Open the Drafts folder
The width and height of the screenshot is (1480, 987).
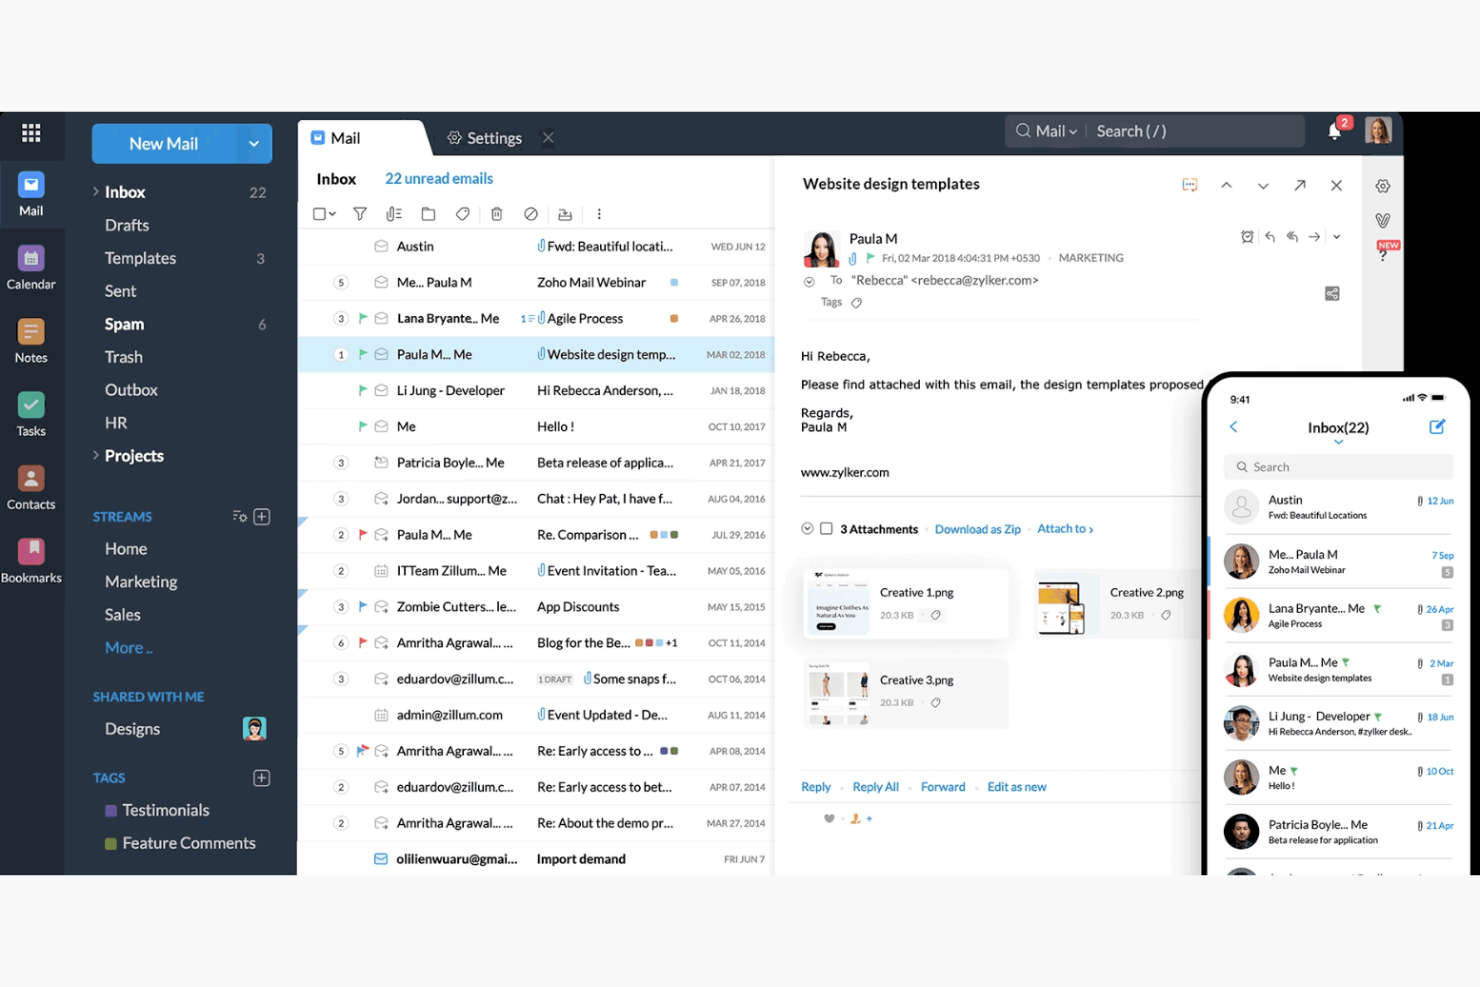(x=127, y=225)
